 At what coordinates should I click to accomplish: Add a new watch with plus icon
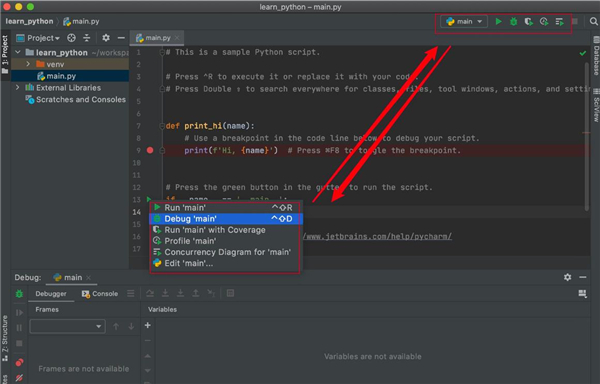(148, 325)
